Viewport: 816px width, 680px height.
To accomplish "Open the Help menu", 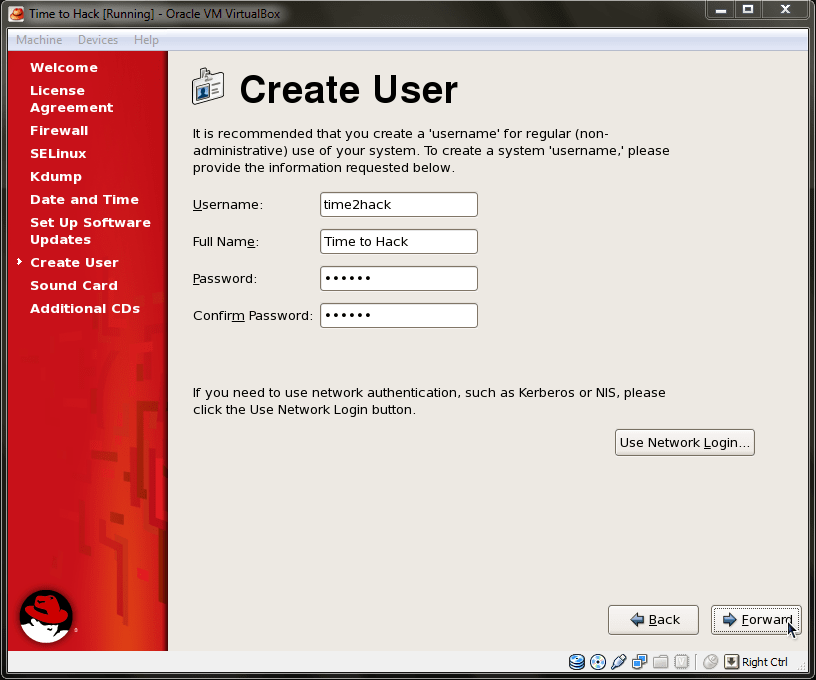I will tap(146, 40).
